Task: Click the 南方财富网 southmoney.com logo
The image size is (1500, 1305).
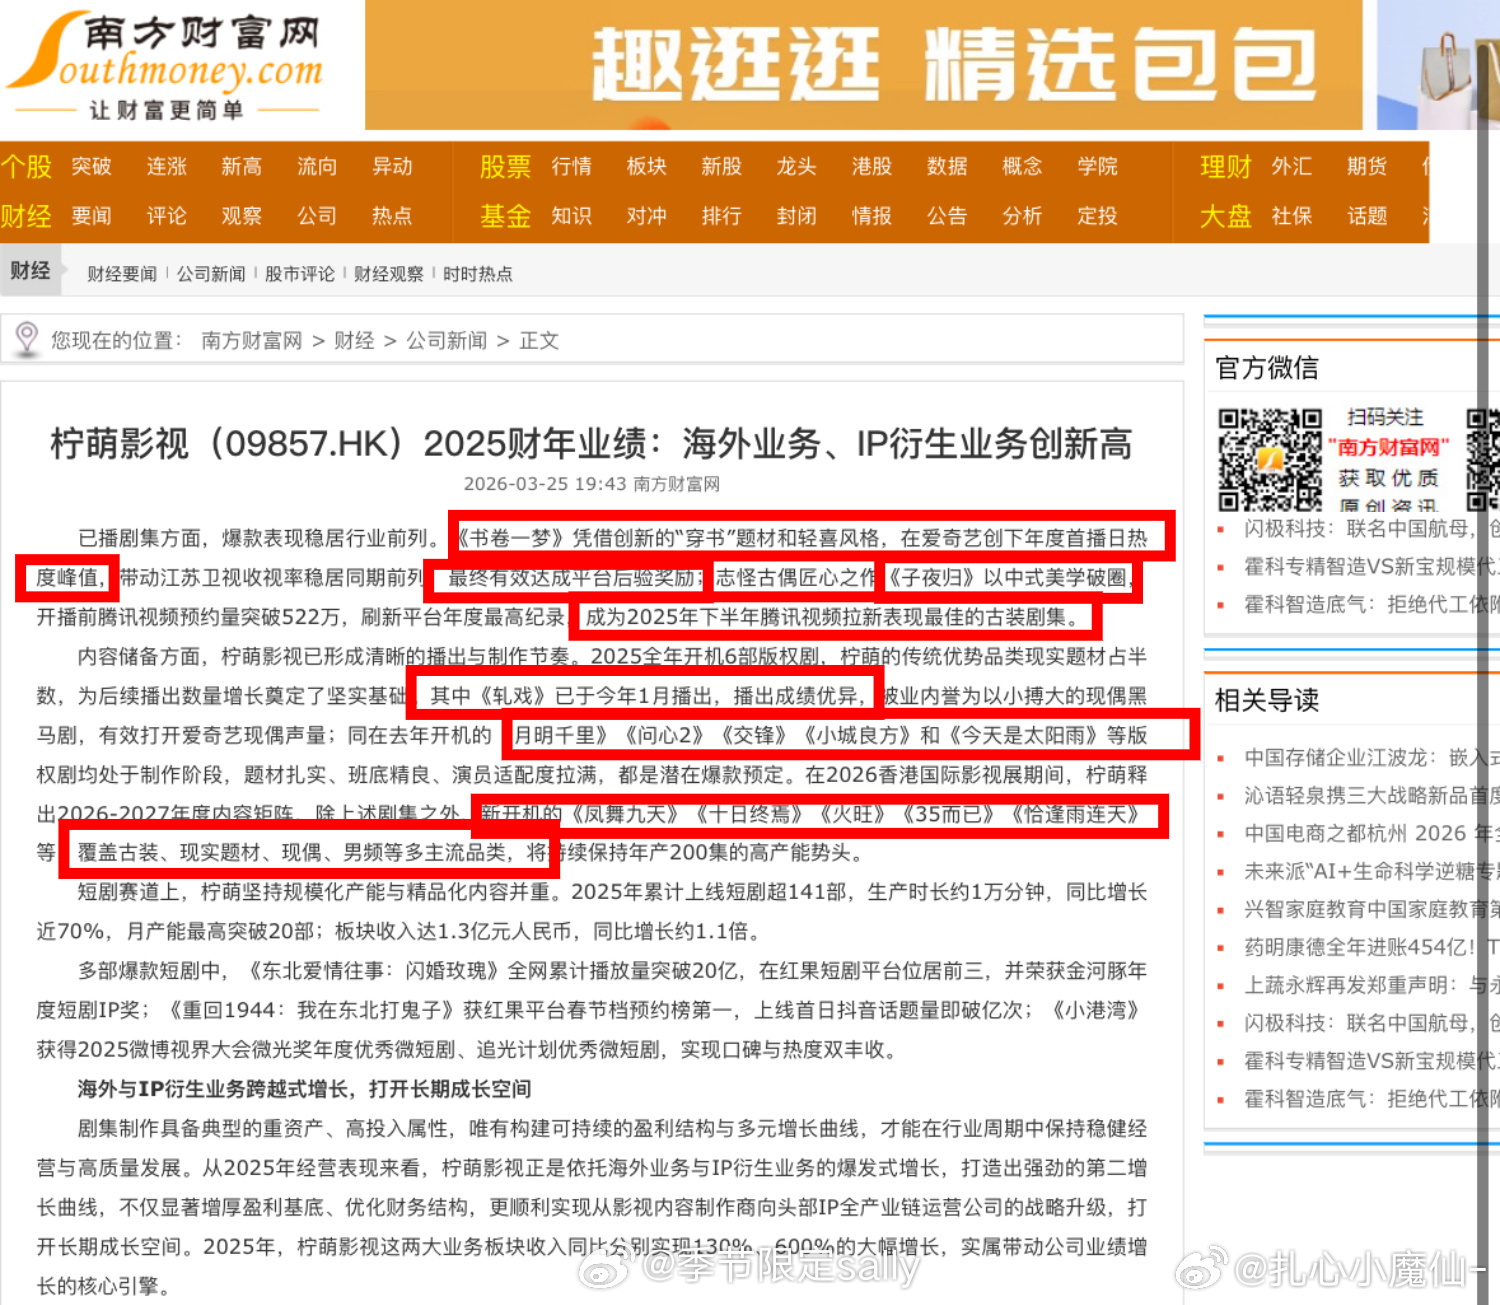Action: pos(165,66)
